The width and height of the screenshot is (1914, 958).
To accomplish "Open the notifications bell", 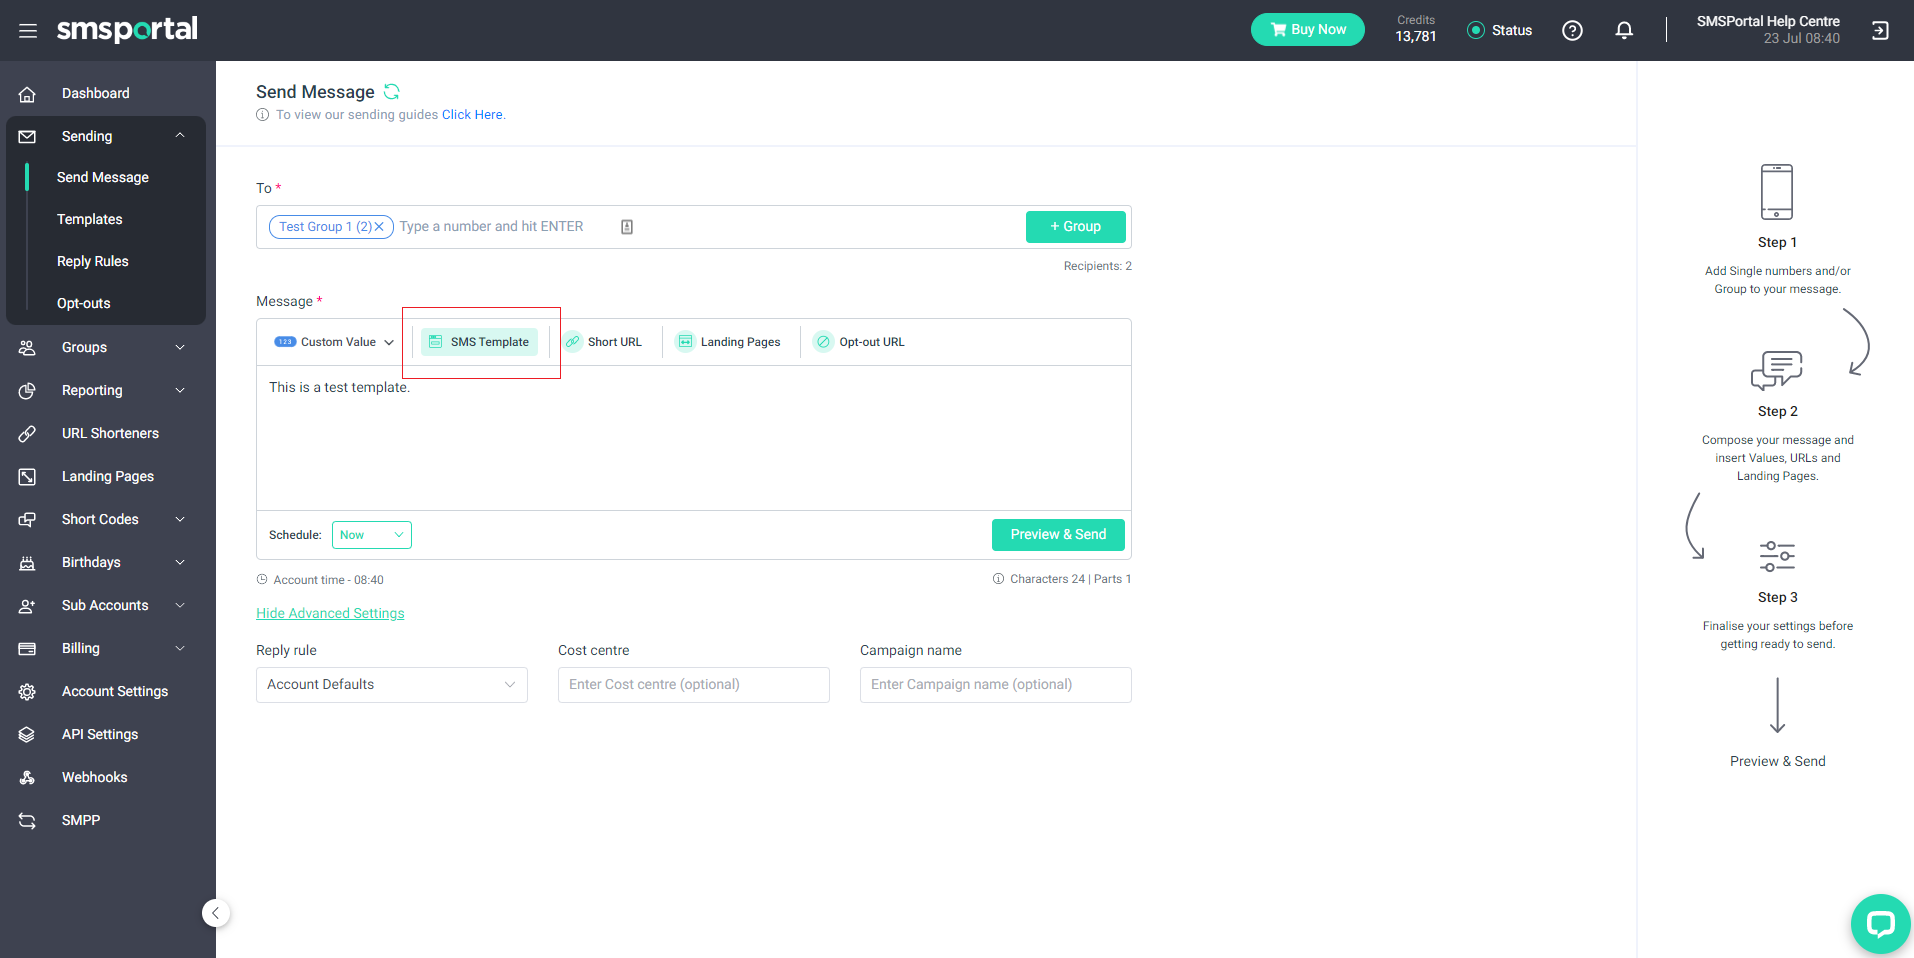I will click(x=1624, y=31).
